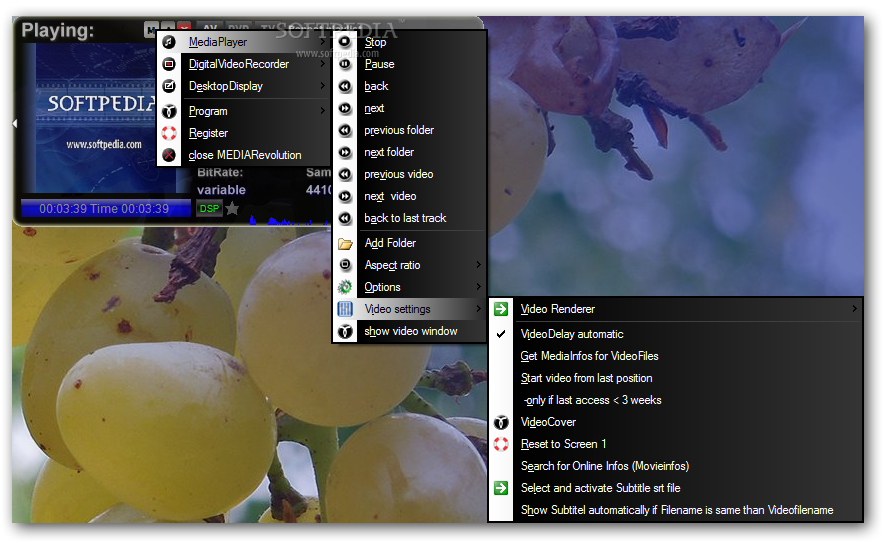Screen dimensions: 884x543
Task: Toggle the green DSP button
Action: [x=209, y=209]
